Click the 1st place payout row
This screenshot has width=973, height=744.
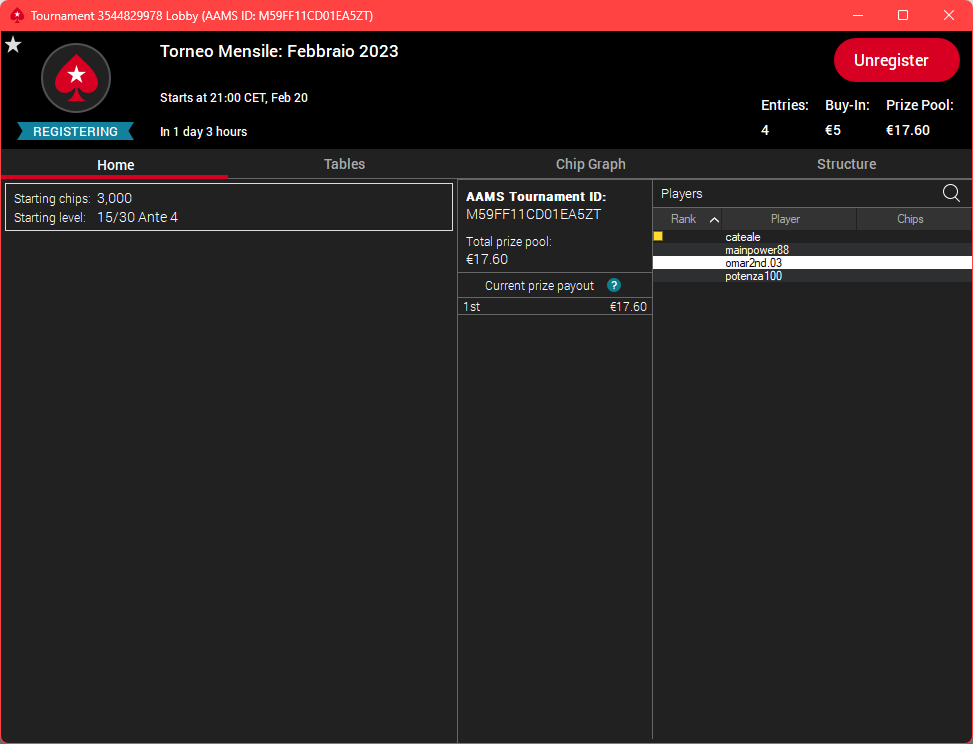[x=555, y=307]
